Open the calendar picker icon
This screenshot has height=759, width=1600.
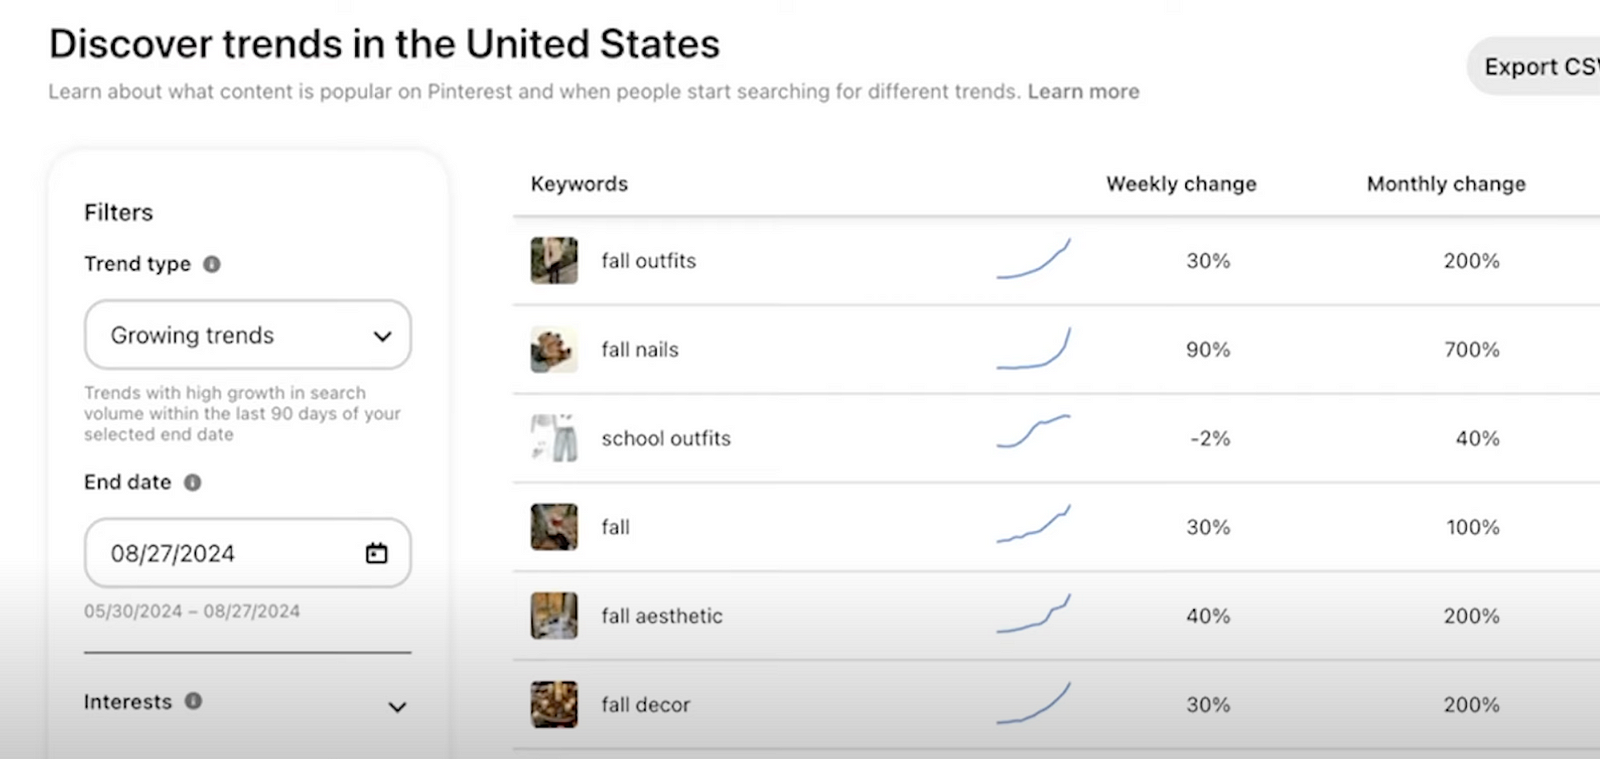(376, 553)
